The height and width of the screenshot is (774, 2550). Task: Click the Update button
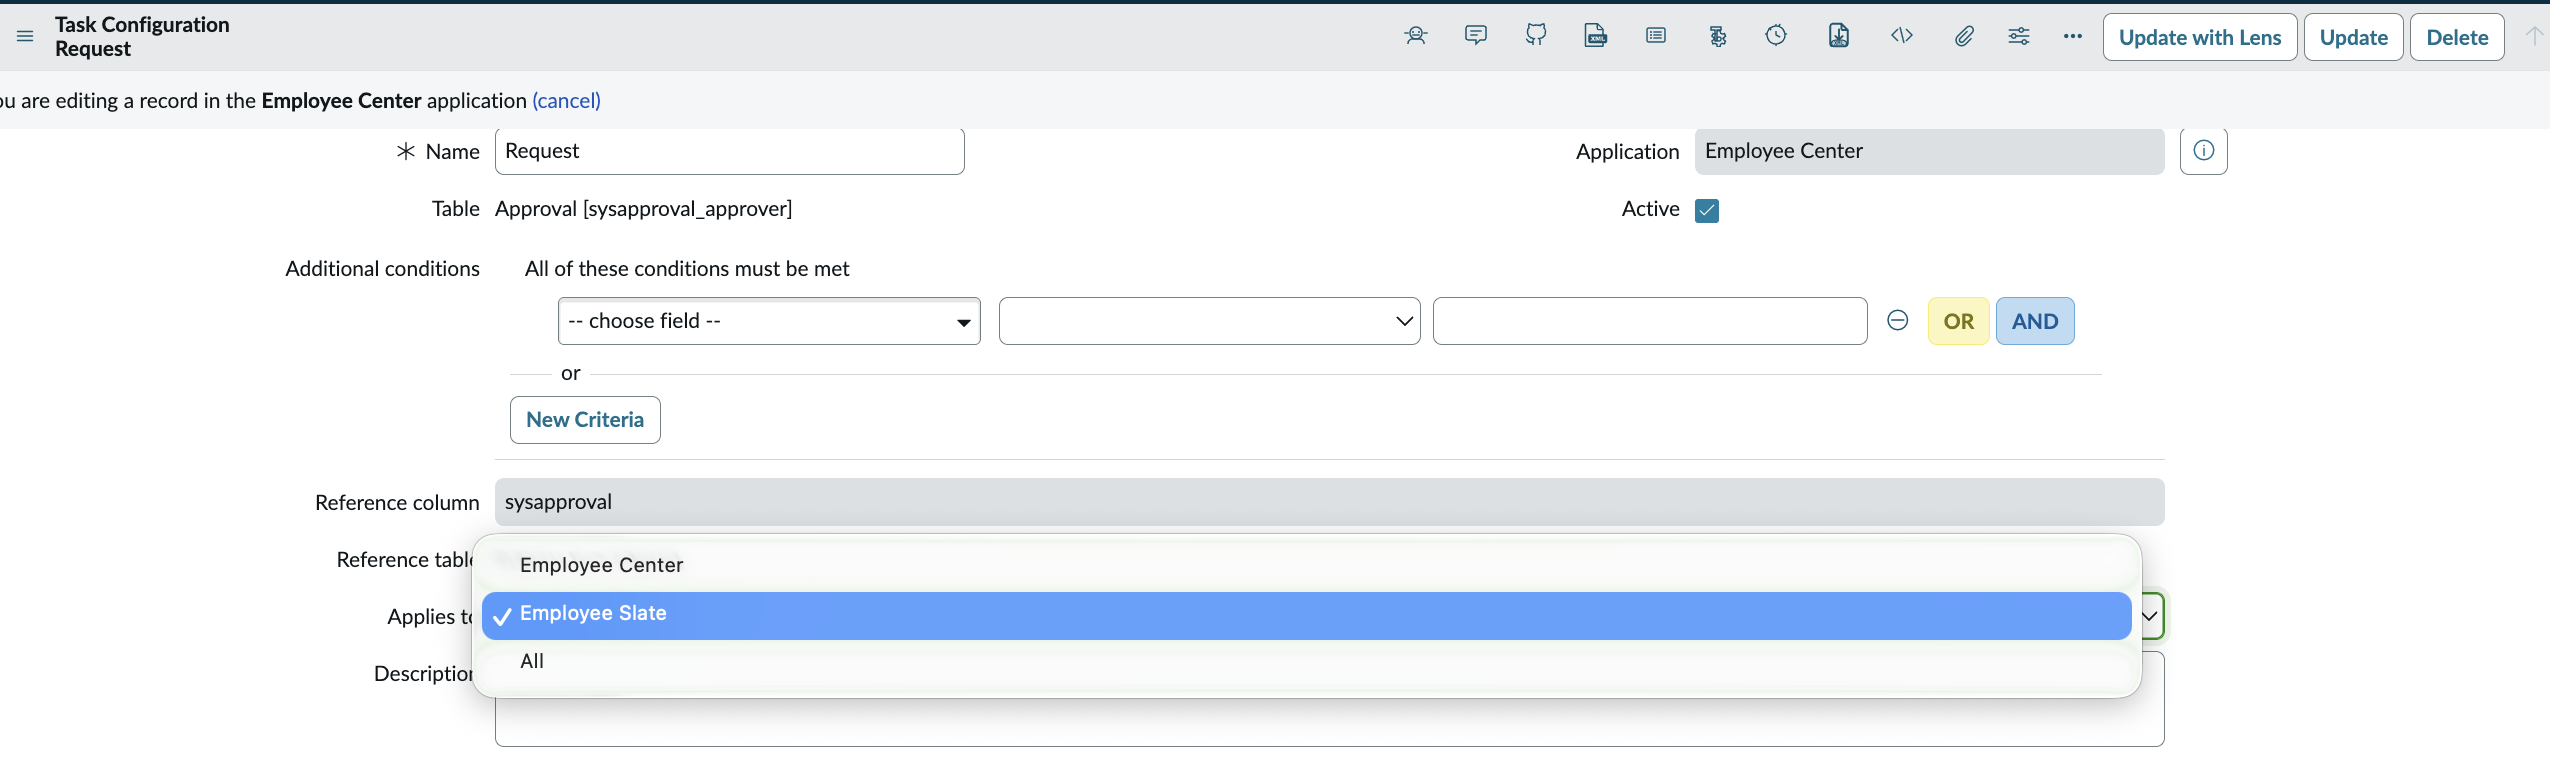pos(2353,37)
